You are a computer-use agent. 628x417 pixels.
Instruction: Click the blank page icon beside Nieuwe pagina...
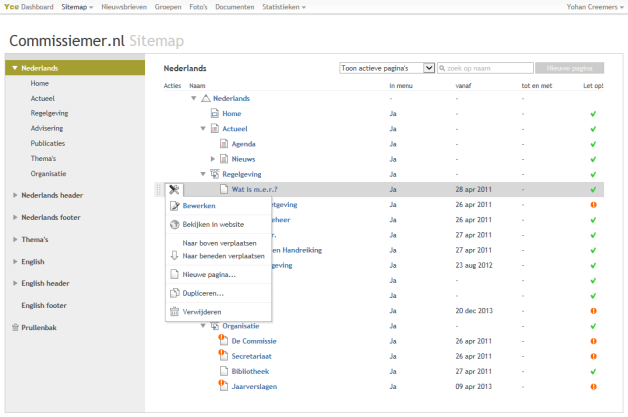174,274
